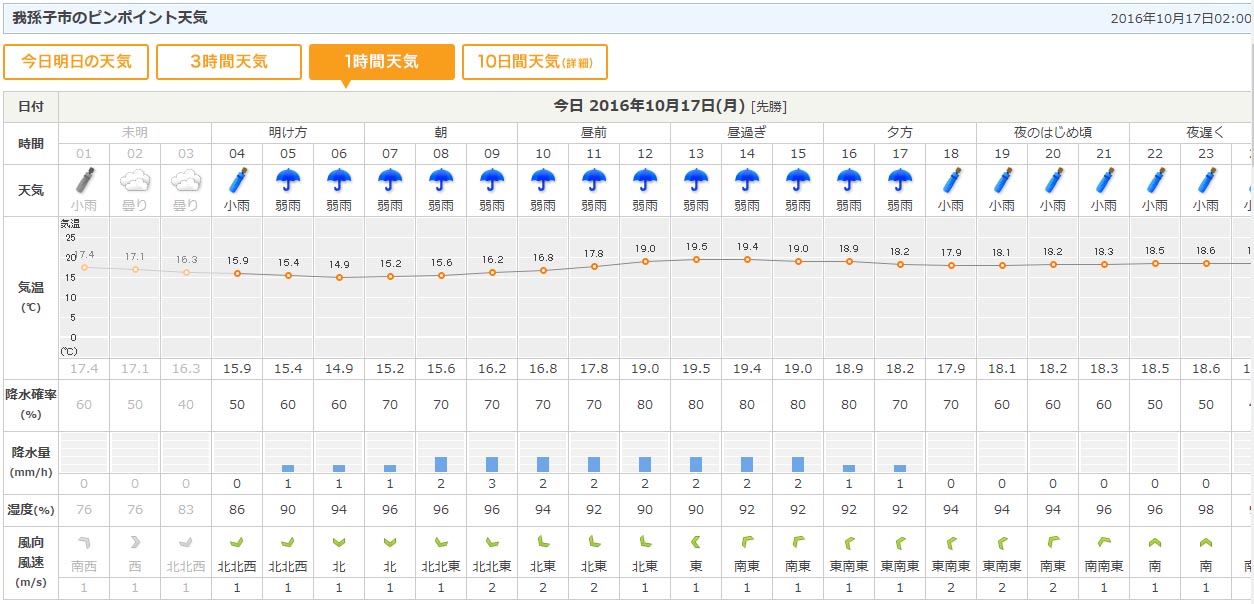Click the hour 04 precipitation probability value 50

pyautogui.click(x=237, y=405)
